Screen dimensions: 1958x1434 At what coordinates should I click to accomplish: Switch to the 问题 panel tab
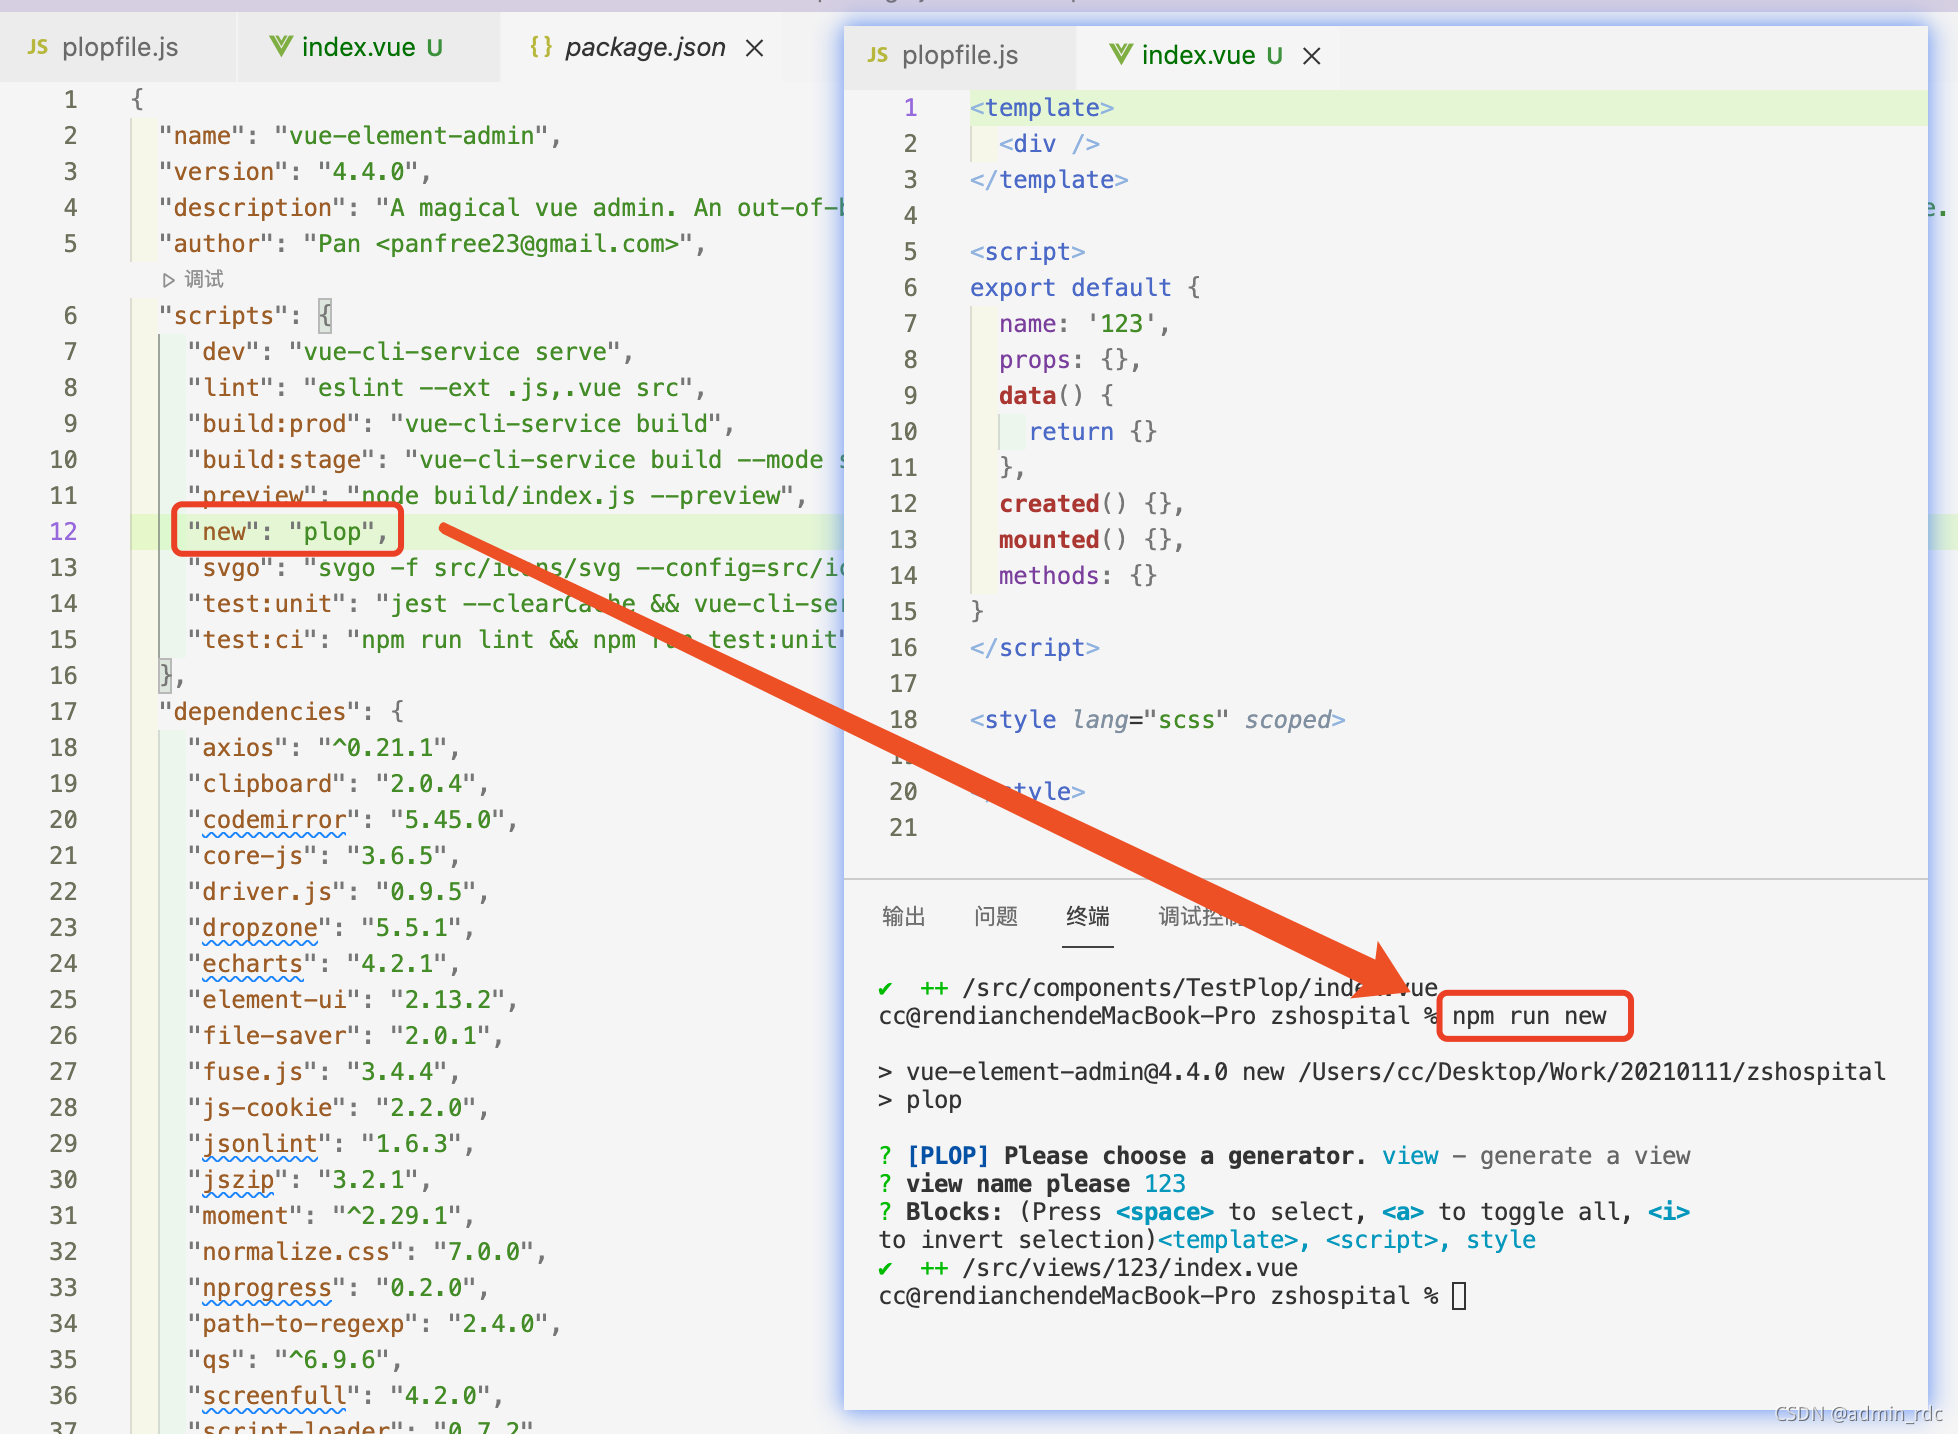pyautogui.click(x=996, y=916)
